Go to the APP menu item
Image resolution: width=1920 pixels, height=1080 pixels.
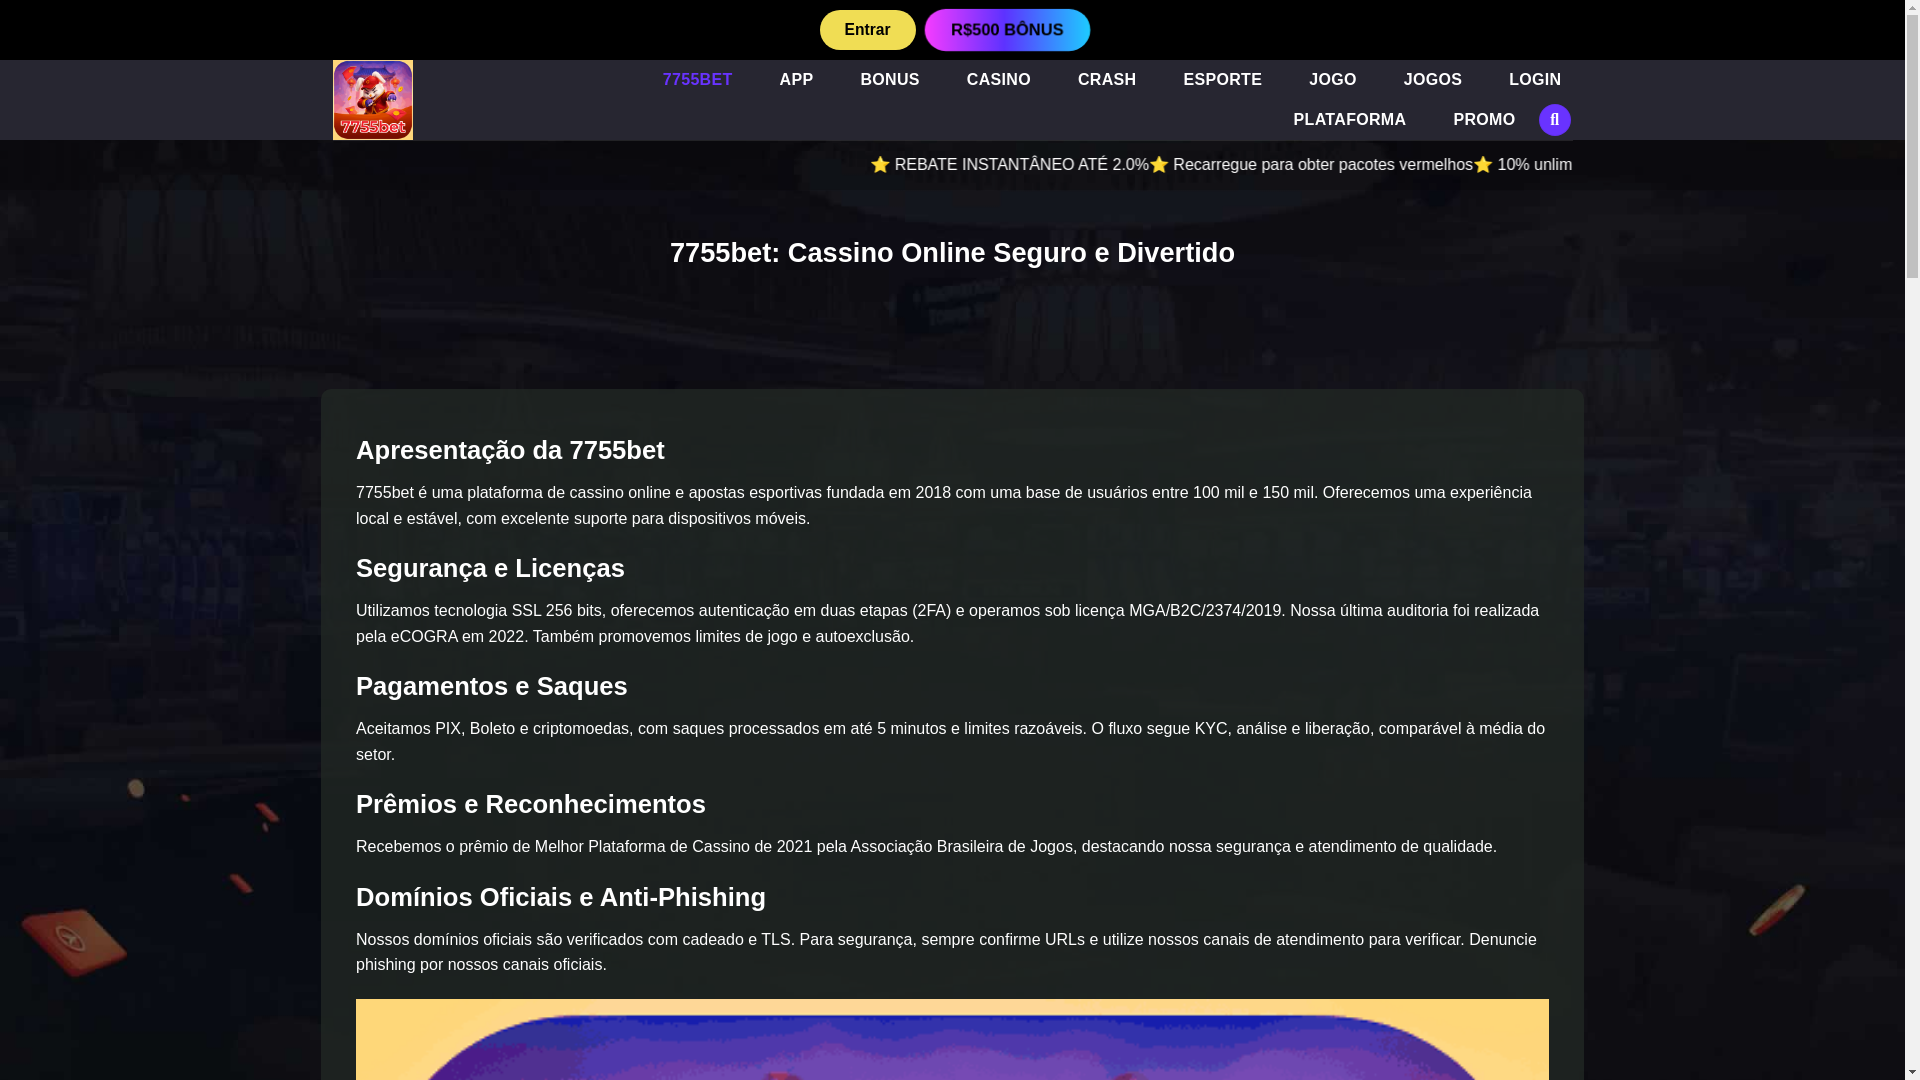[x=796, y=80]
